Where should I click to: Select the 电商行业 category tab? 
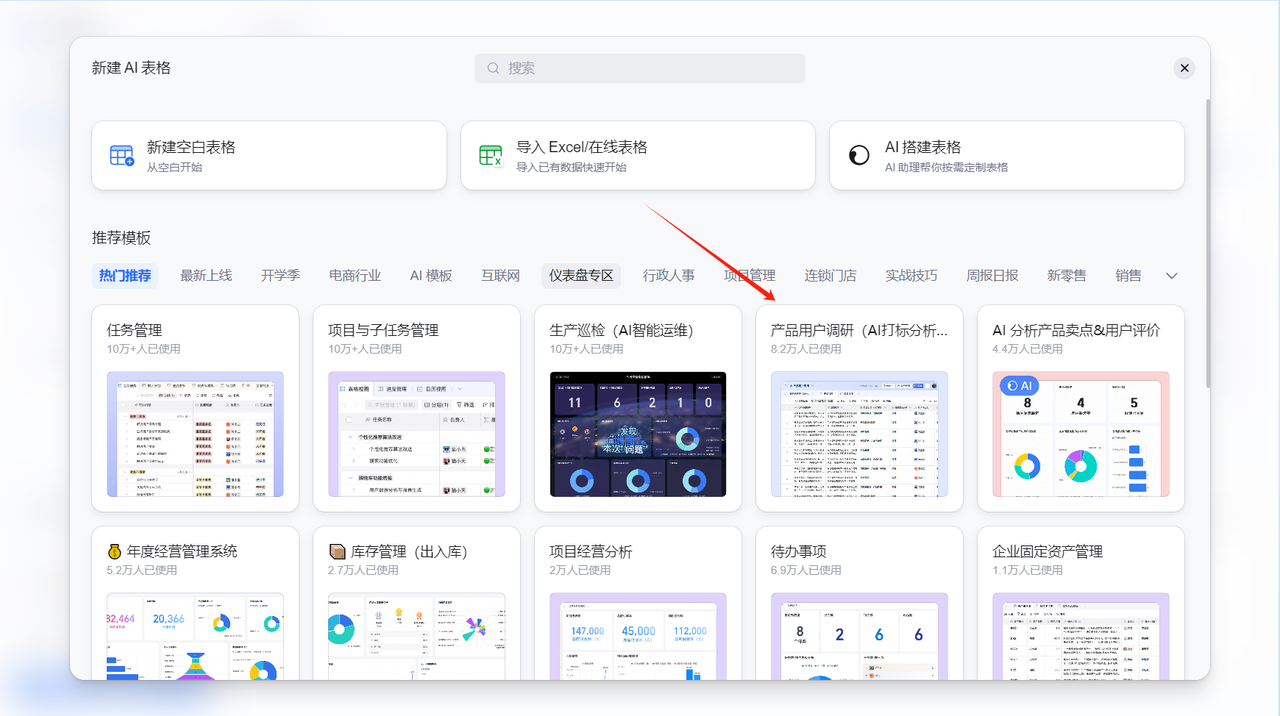click(x=355, y=276)
